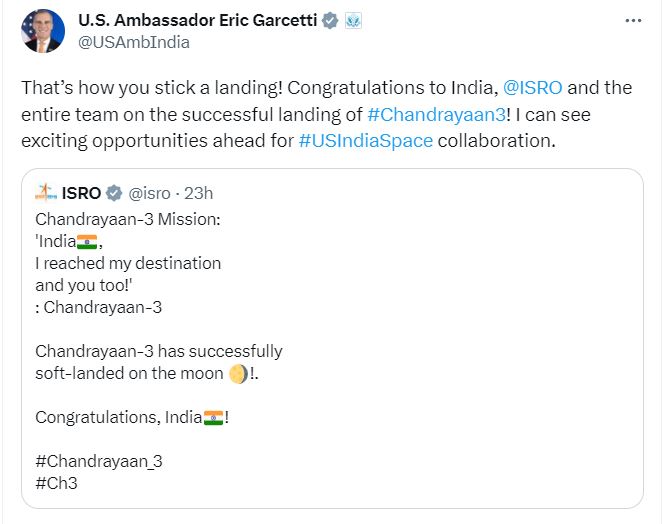Open the @USAmbIndia handle
The image size is (666, 524).
(133, 42)
